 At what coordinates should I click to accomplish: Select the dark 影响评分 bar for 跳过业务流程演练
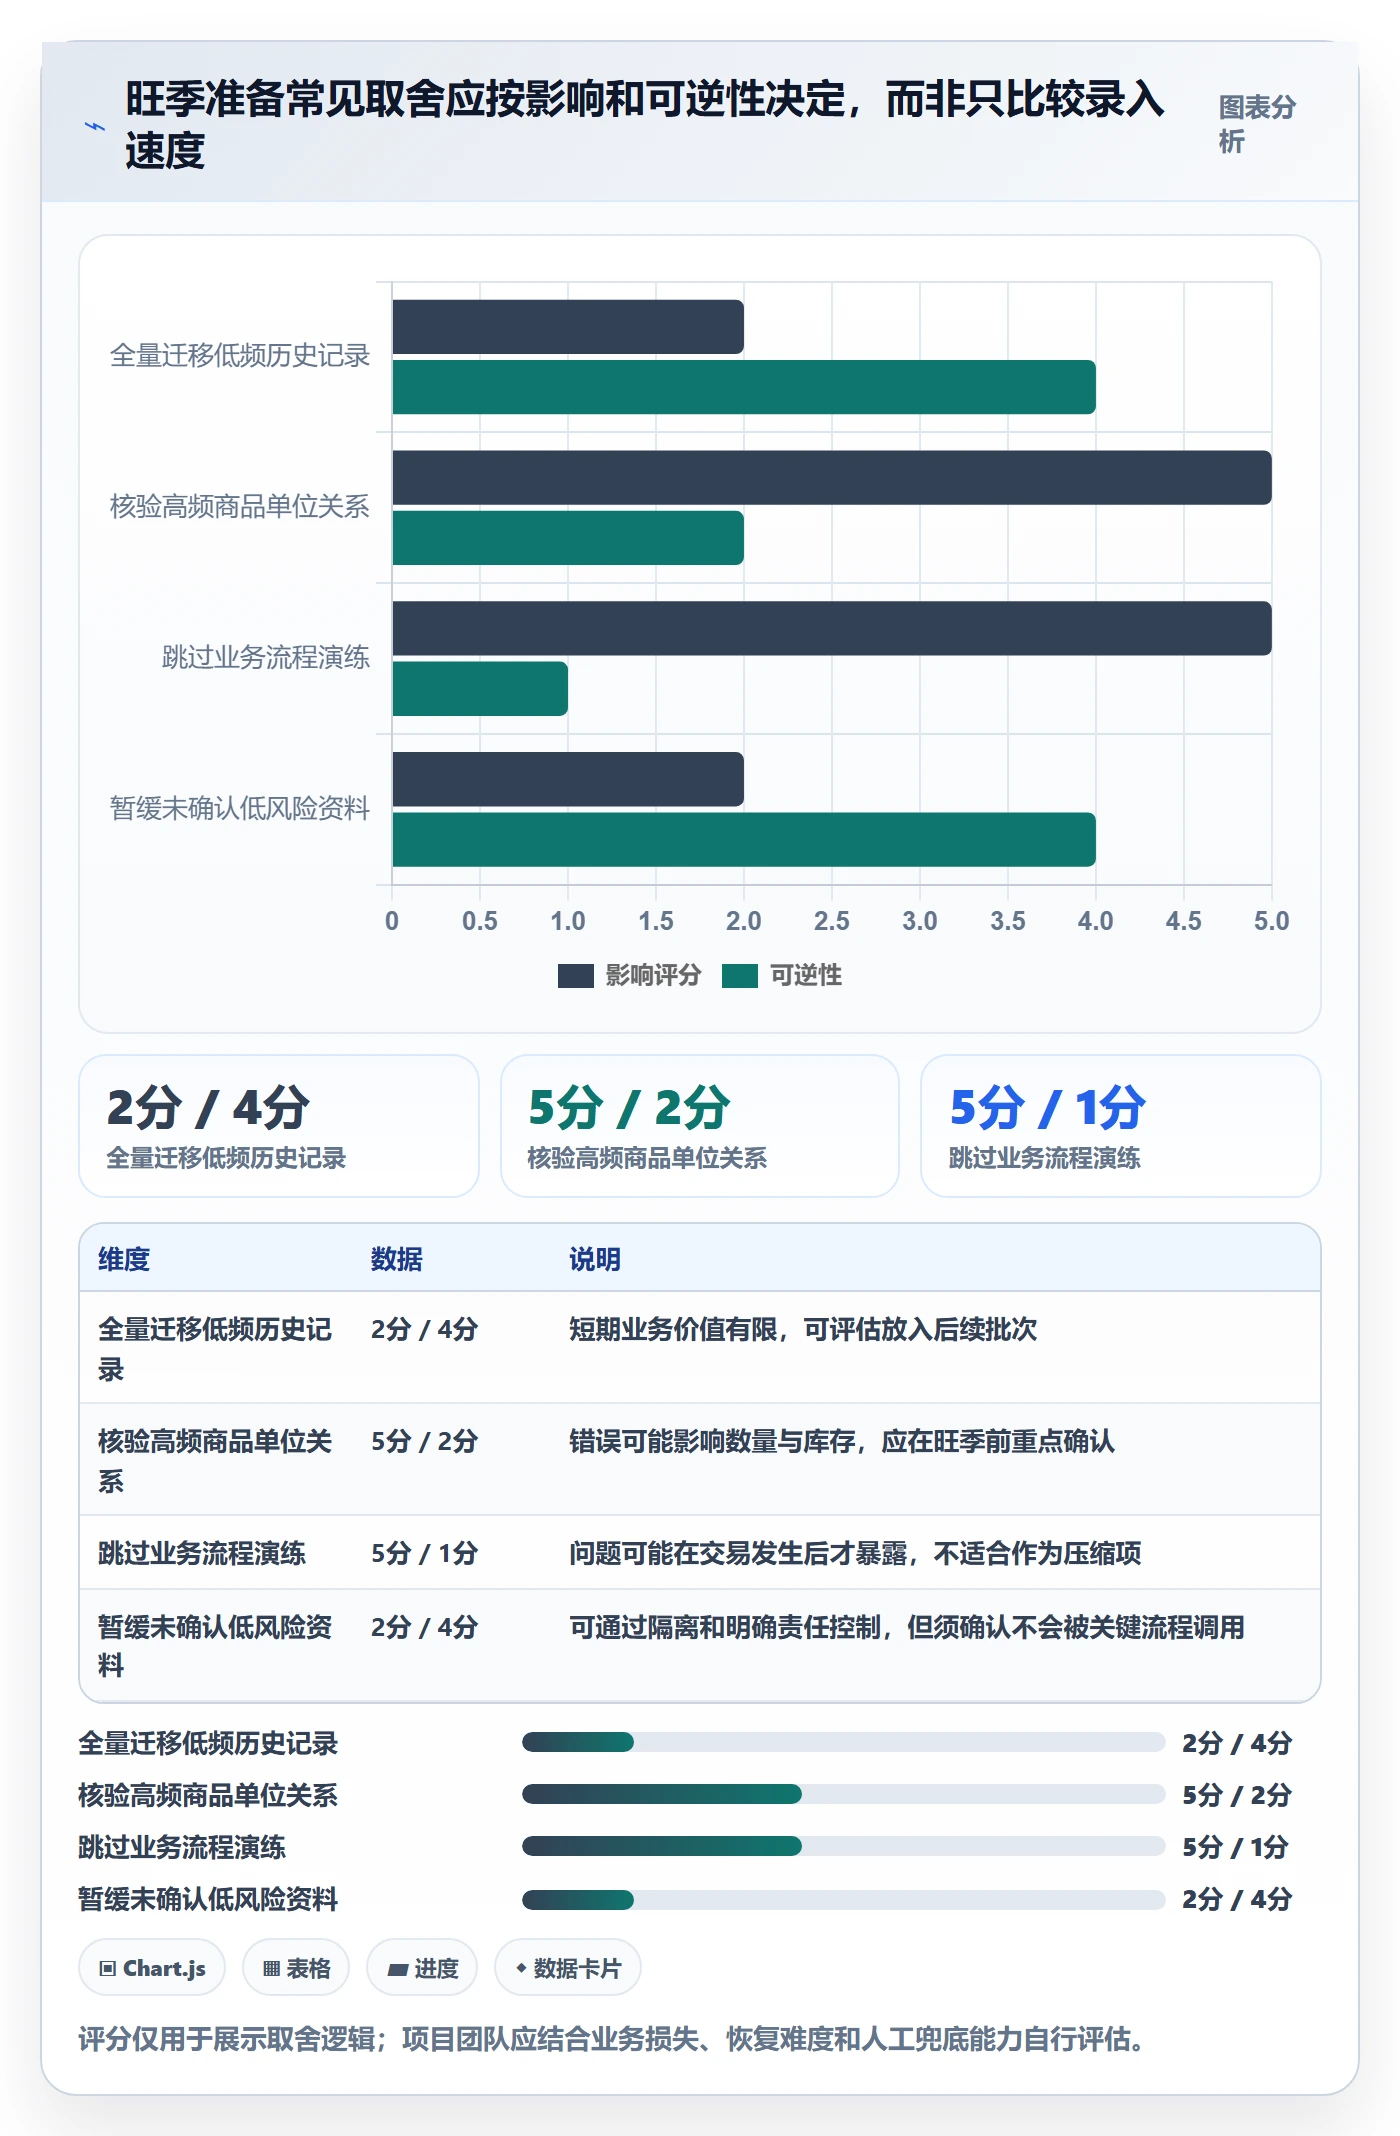pyautogui.click(x=832, y=628)
